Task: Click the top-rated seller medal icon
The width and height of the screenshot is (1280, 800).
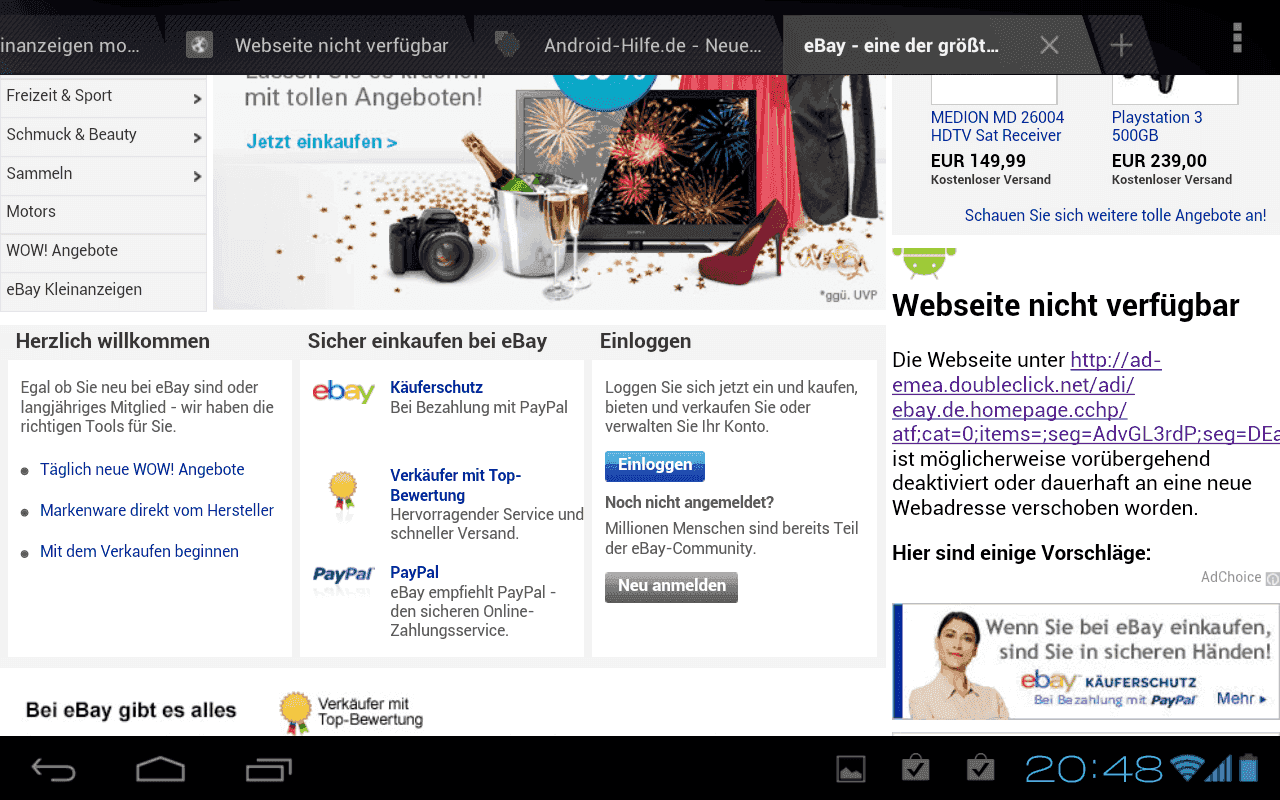Action: pos(343,491)
